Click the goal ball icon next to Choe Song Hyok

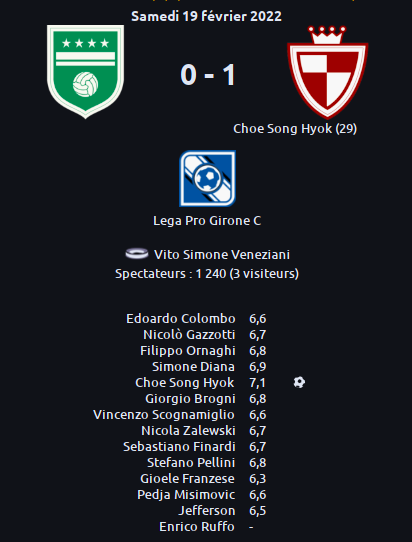point(299,382)
